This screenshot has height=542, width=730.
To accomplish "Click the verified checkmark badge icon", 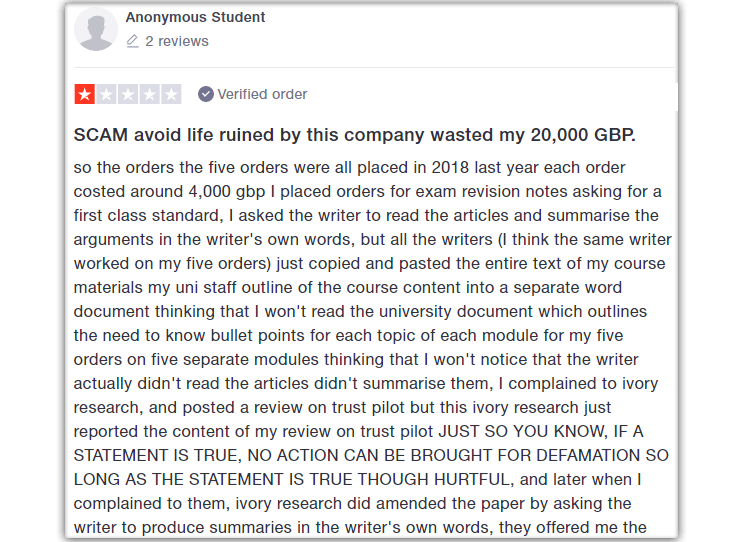I will click(206, 95).
